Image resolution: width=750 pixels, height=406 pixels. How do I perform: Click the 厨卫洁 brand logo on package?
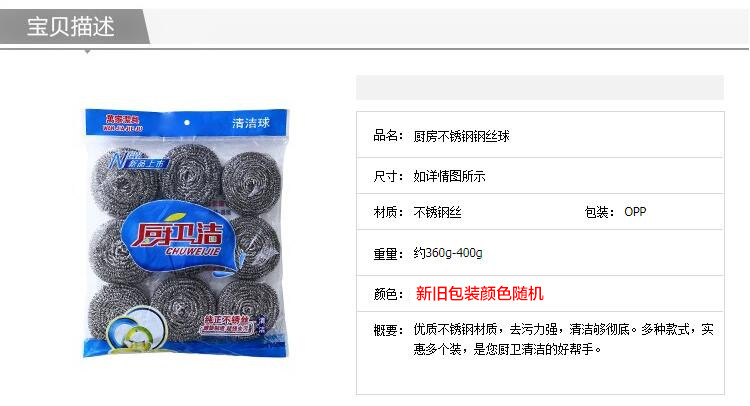[x=178, y=233]
